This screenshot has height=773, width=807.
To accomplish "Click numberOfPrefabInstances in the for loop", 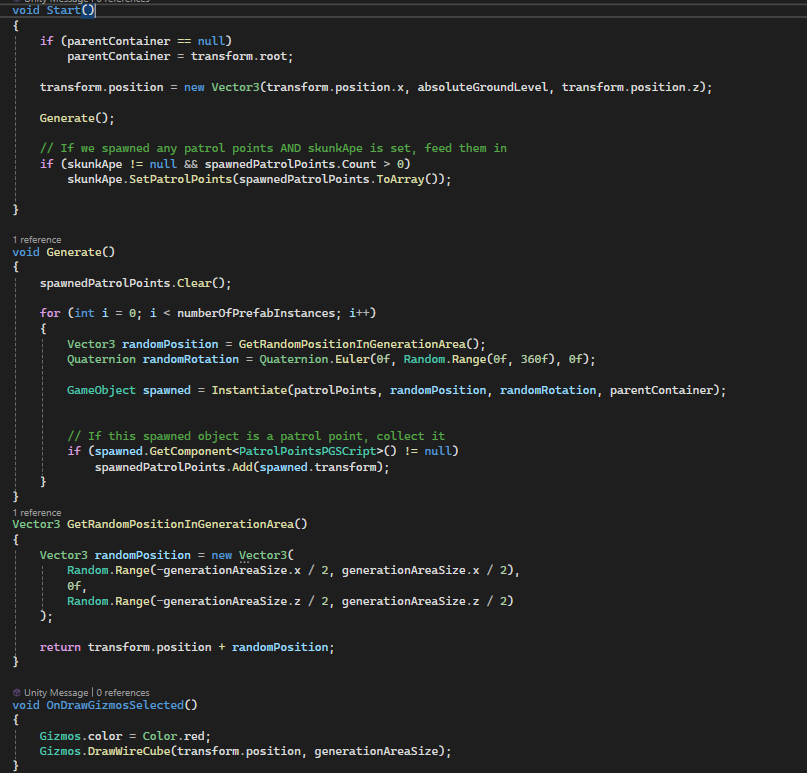I will 256,313.
